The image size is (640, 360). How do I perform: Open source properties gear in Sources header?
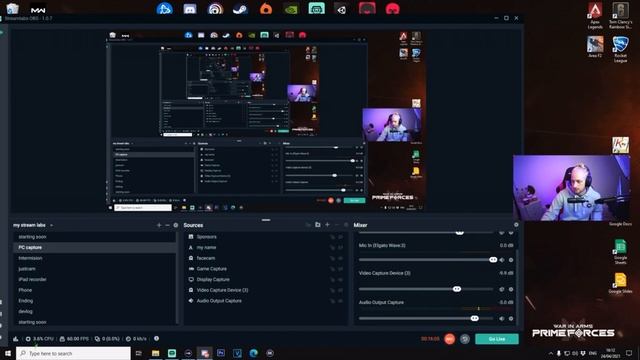point(346,225)
